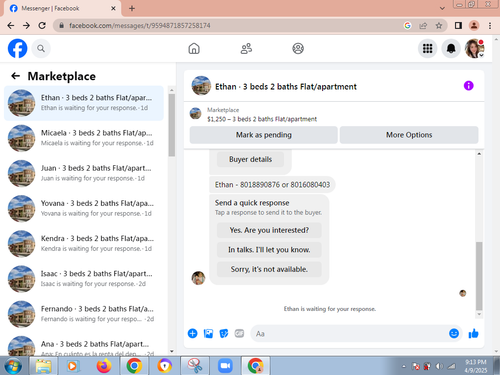This screenshot has height=375, width=500.
Task: Open the Fernando conversation
Action: pos(84,314)
